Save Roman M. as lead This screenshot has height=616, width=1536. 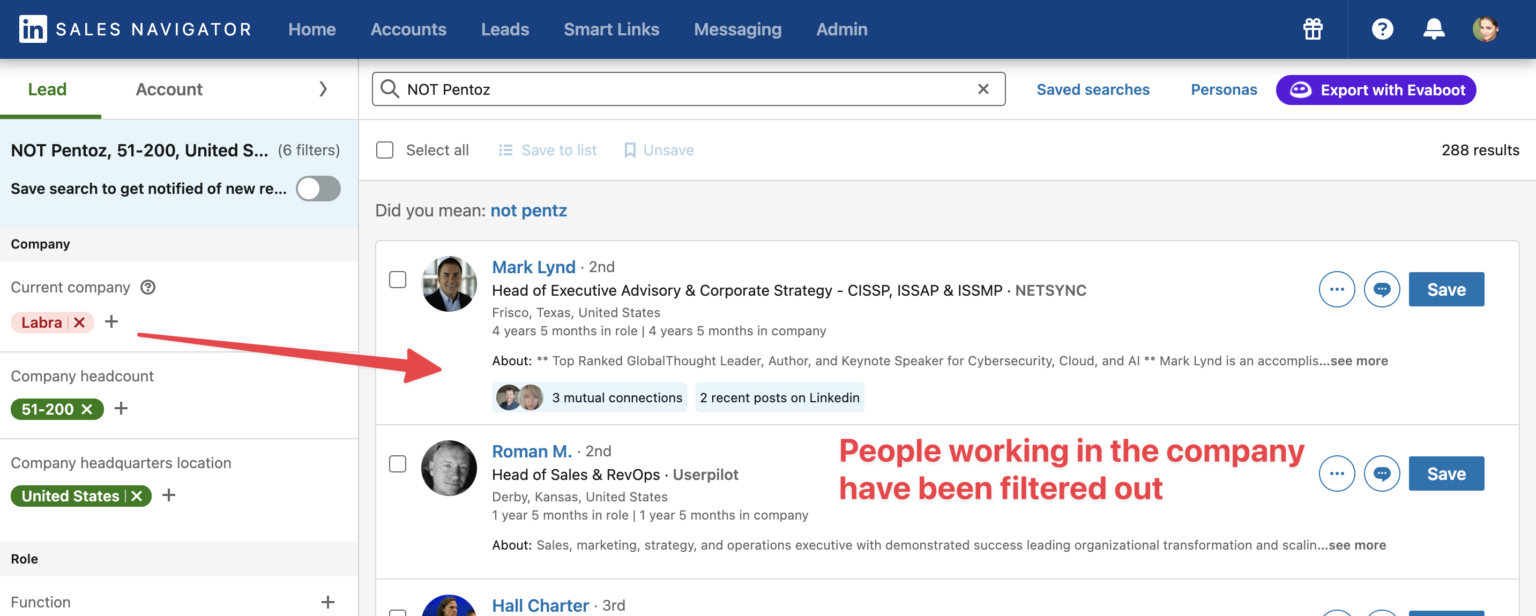tap(1446, 473)
